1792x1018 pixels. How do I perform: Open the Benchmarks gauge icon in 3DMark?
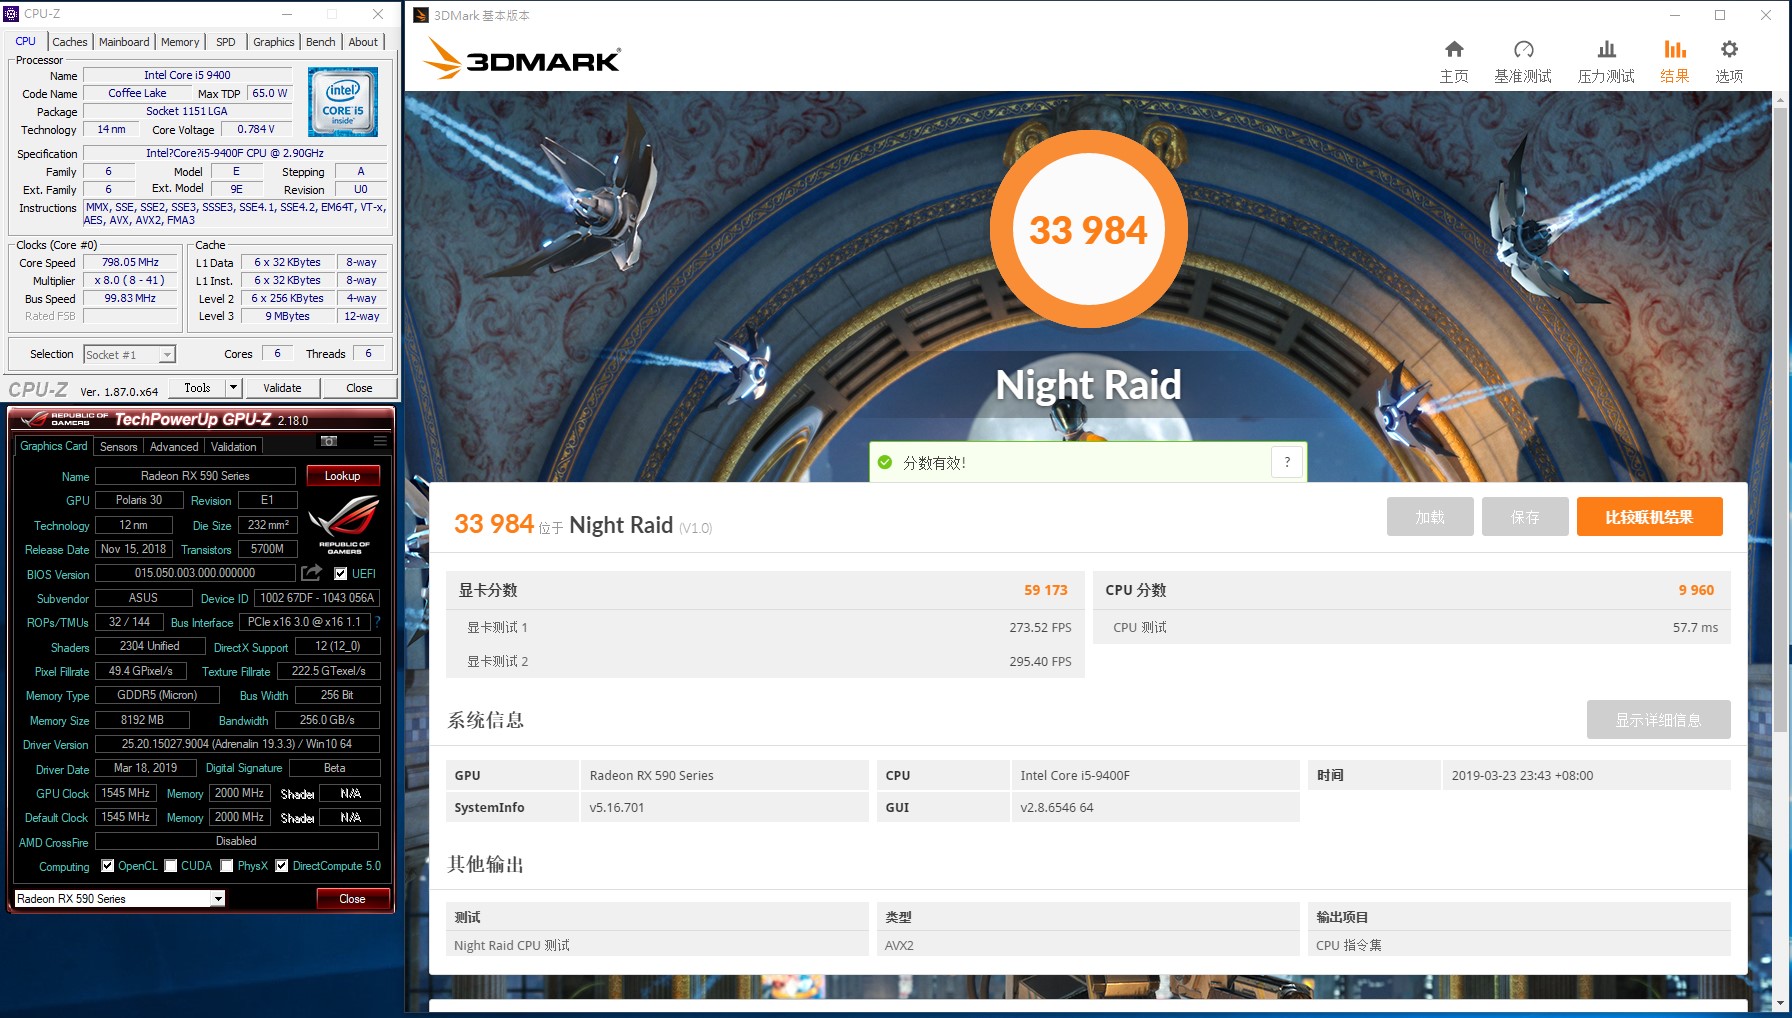[x=1523, y=49]
